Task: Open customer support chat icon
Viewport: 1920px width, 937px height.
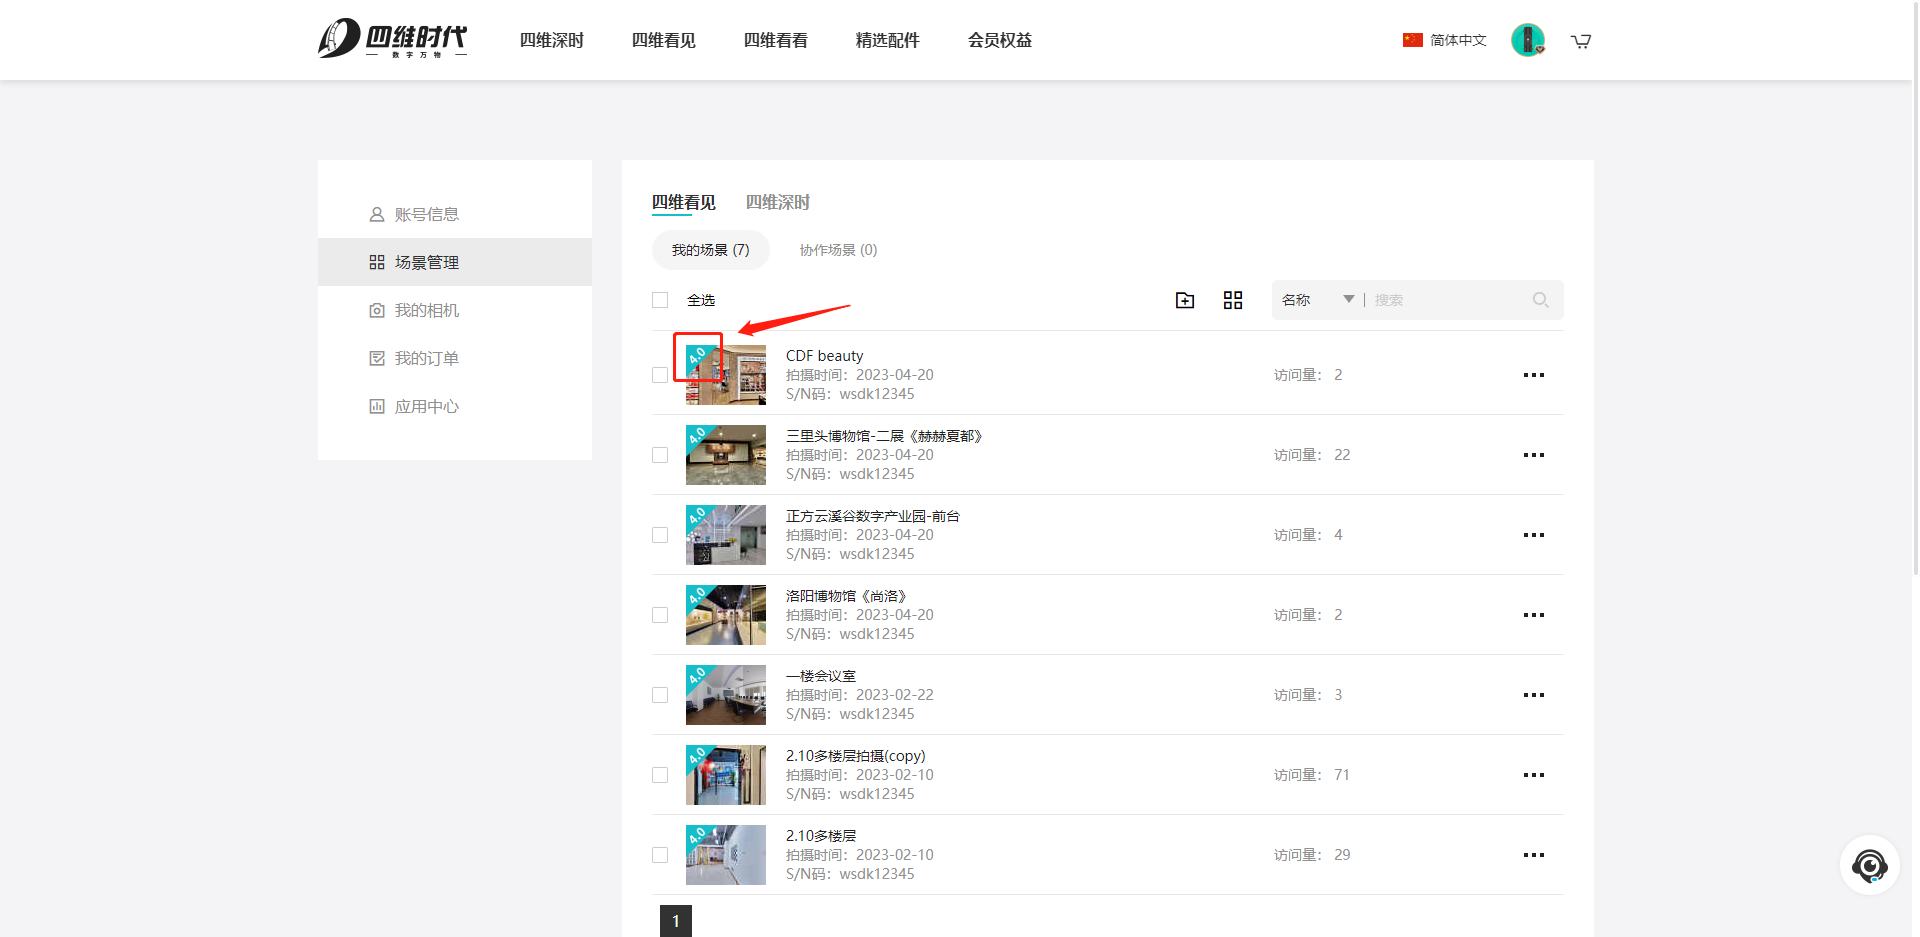Action: tap(1869, 865)
